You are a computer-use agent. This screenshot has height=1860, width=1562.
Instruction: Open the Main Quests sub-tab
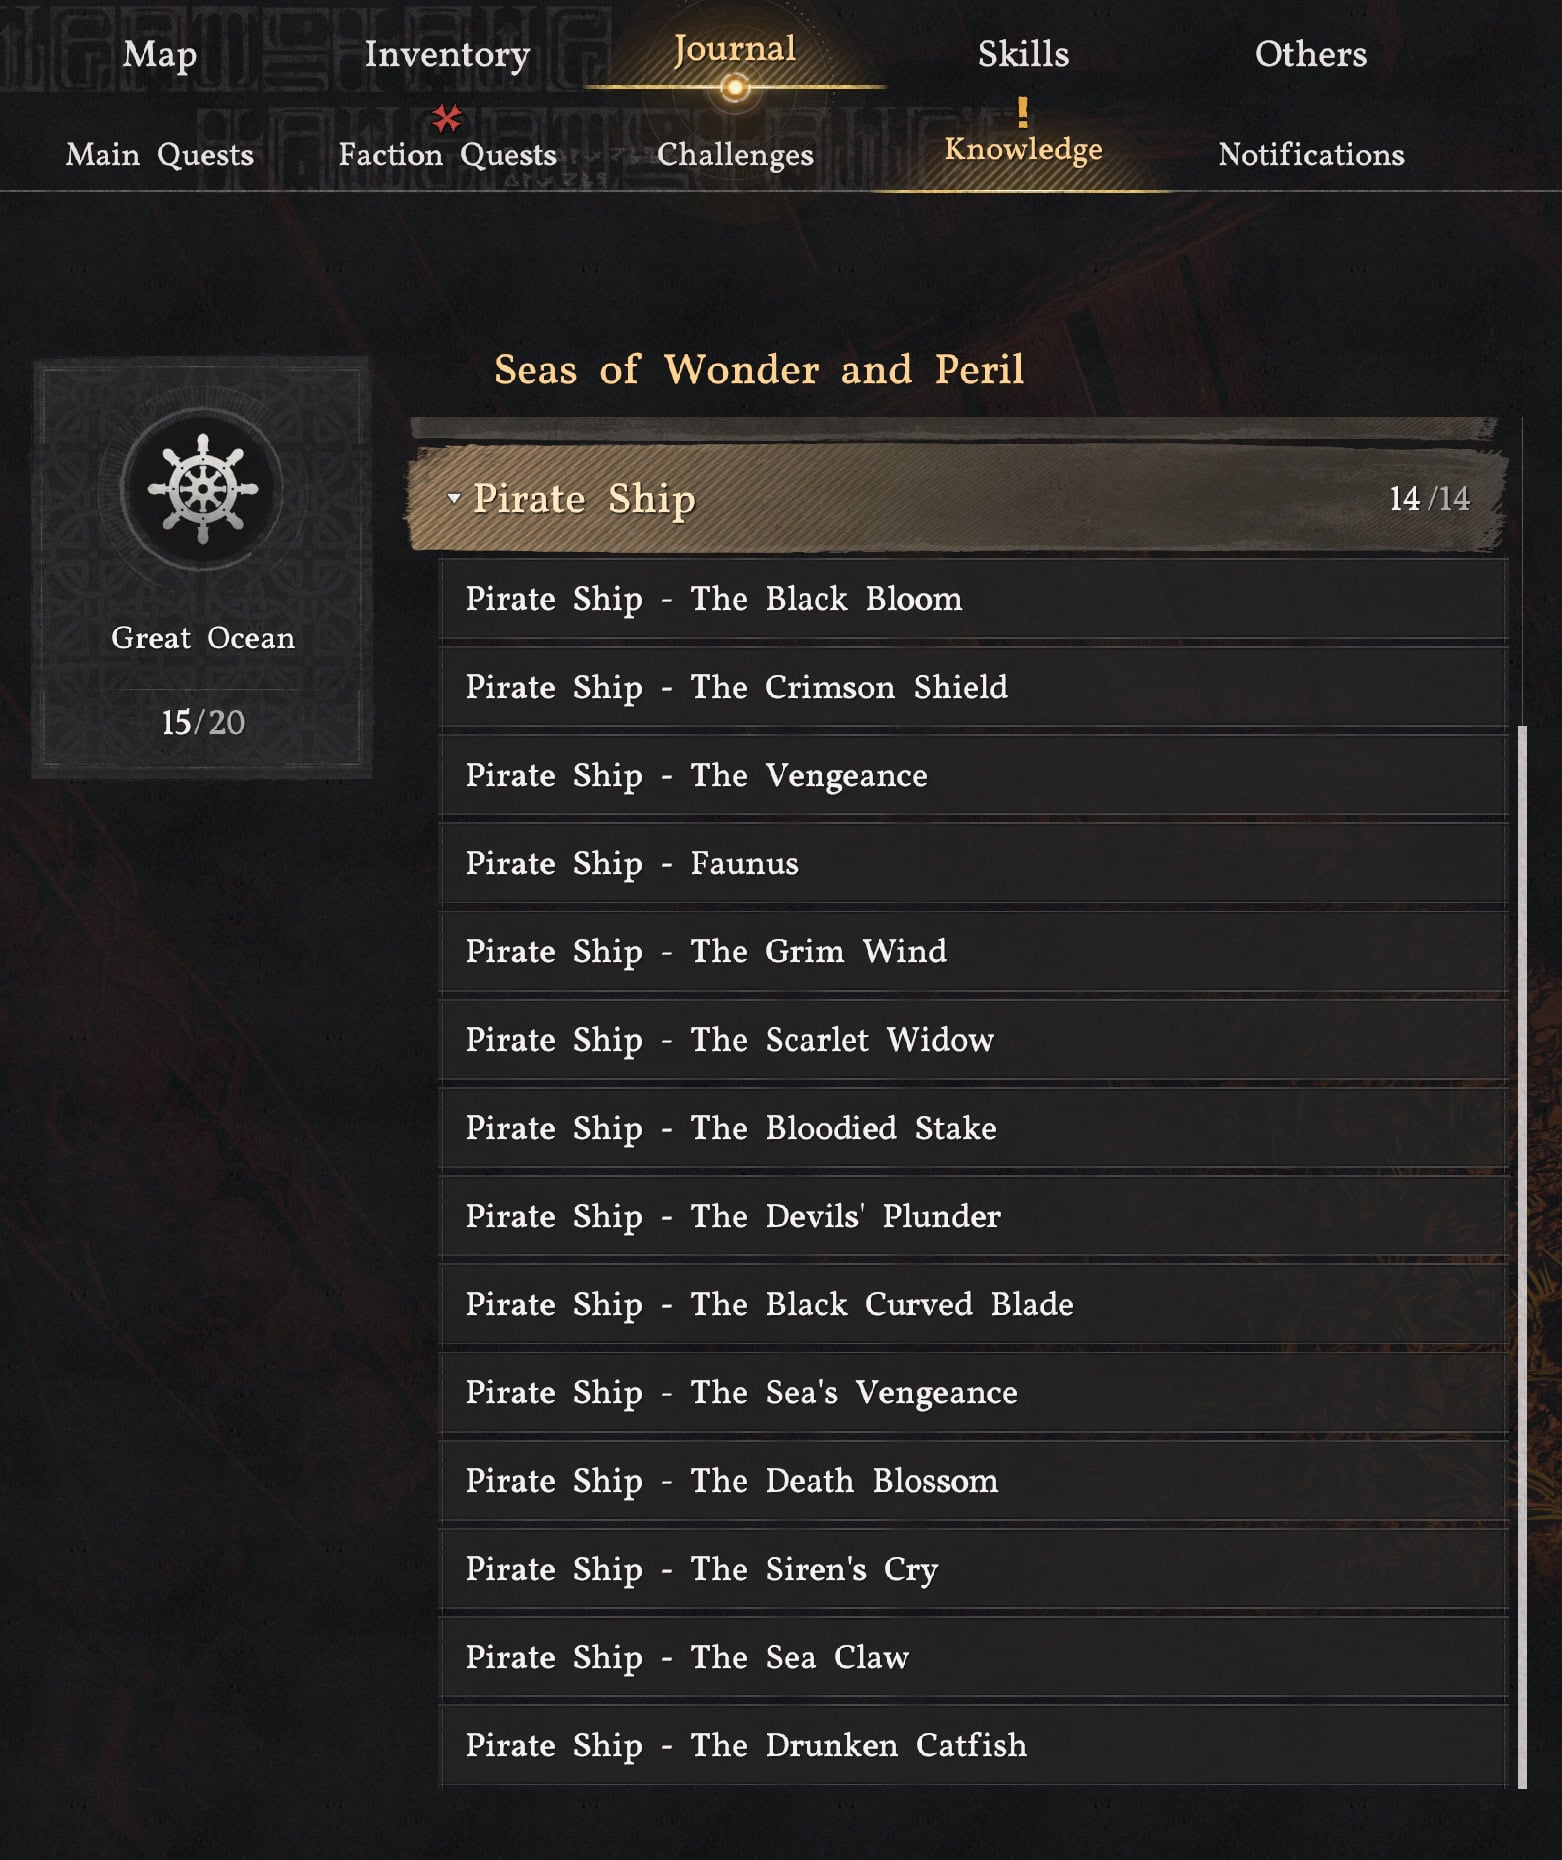[x=160, y=155]
